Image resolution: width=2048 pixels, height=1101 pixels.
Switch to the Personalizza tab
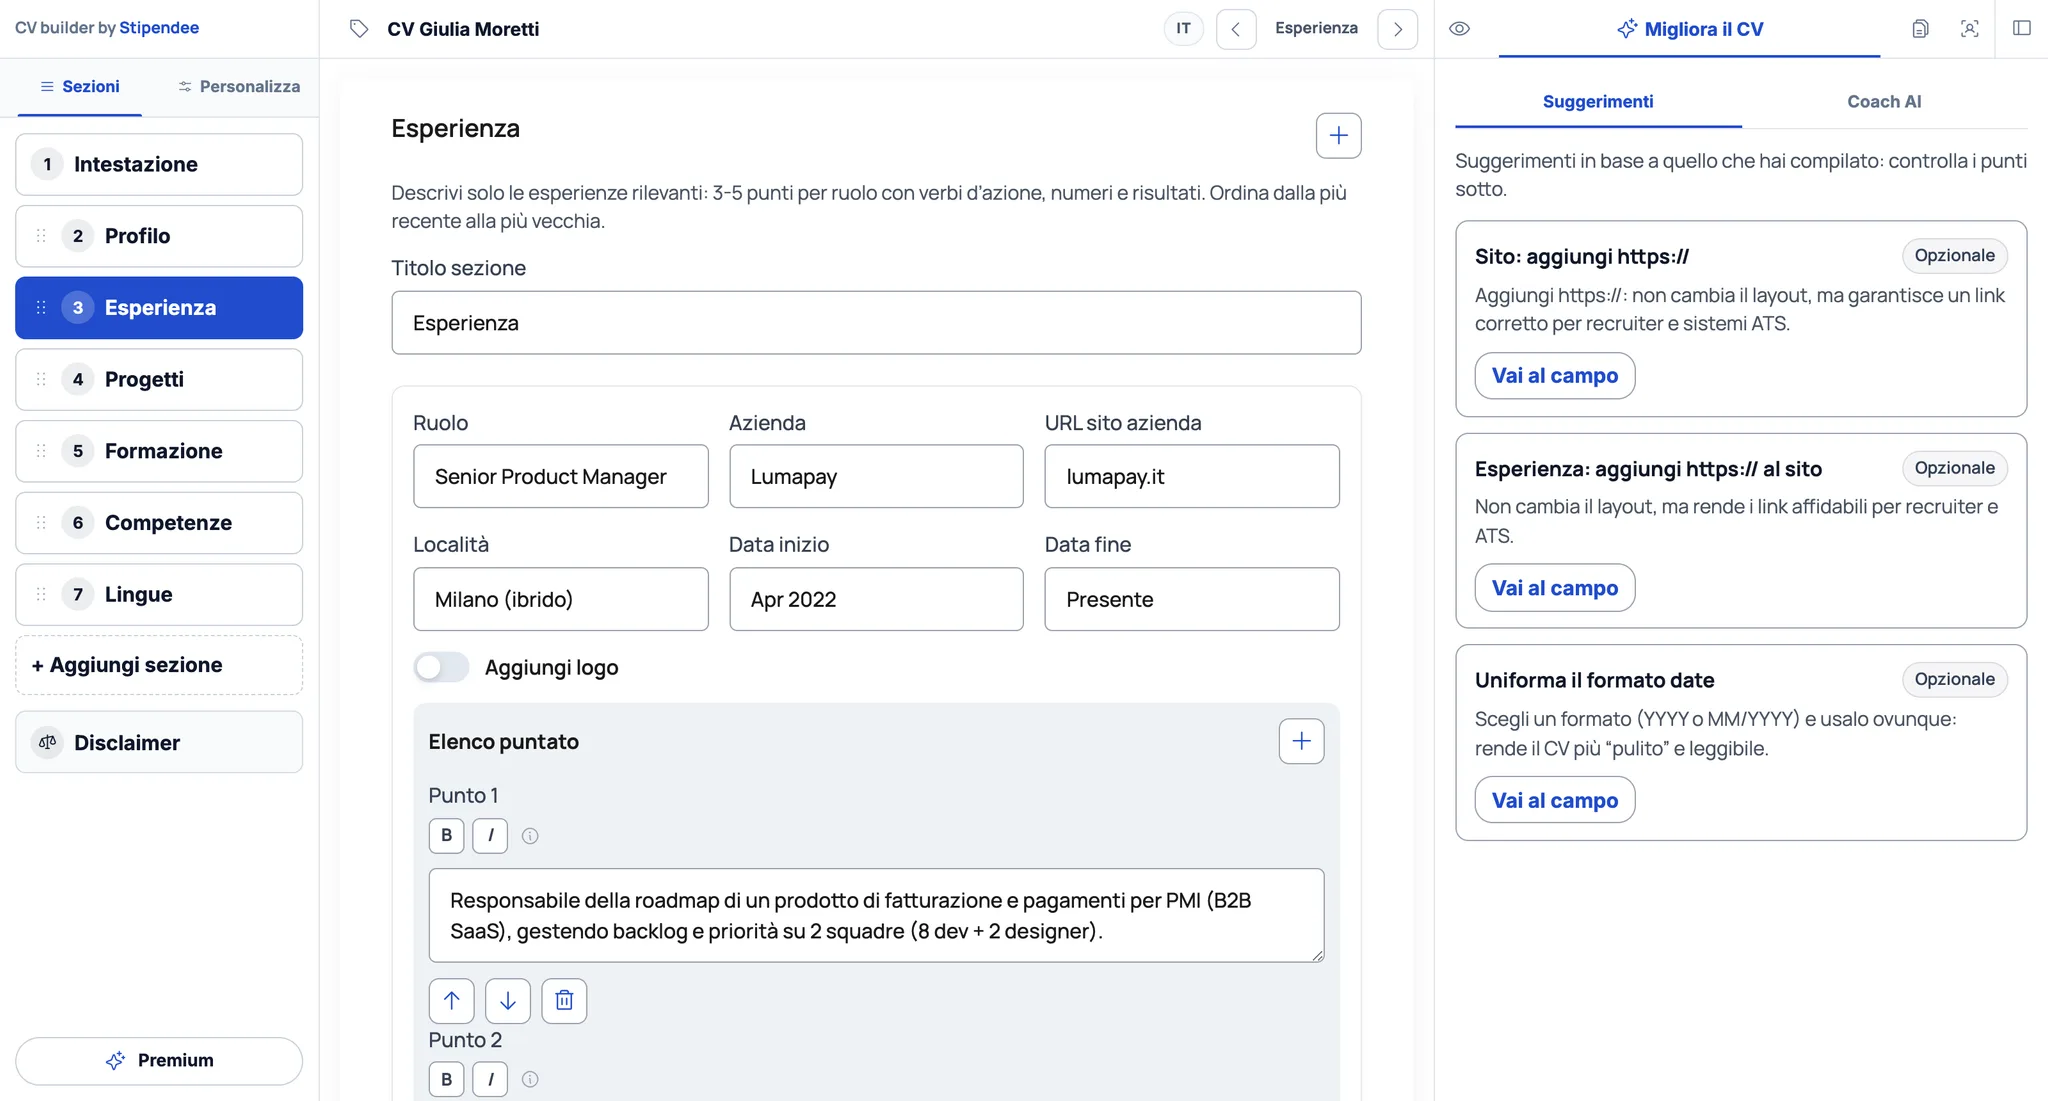click(x=240, y=87)
